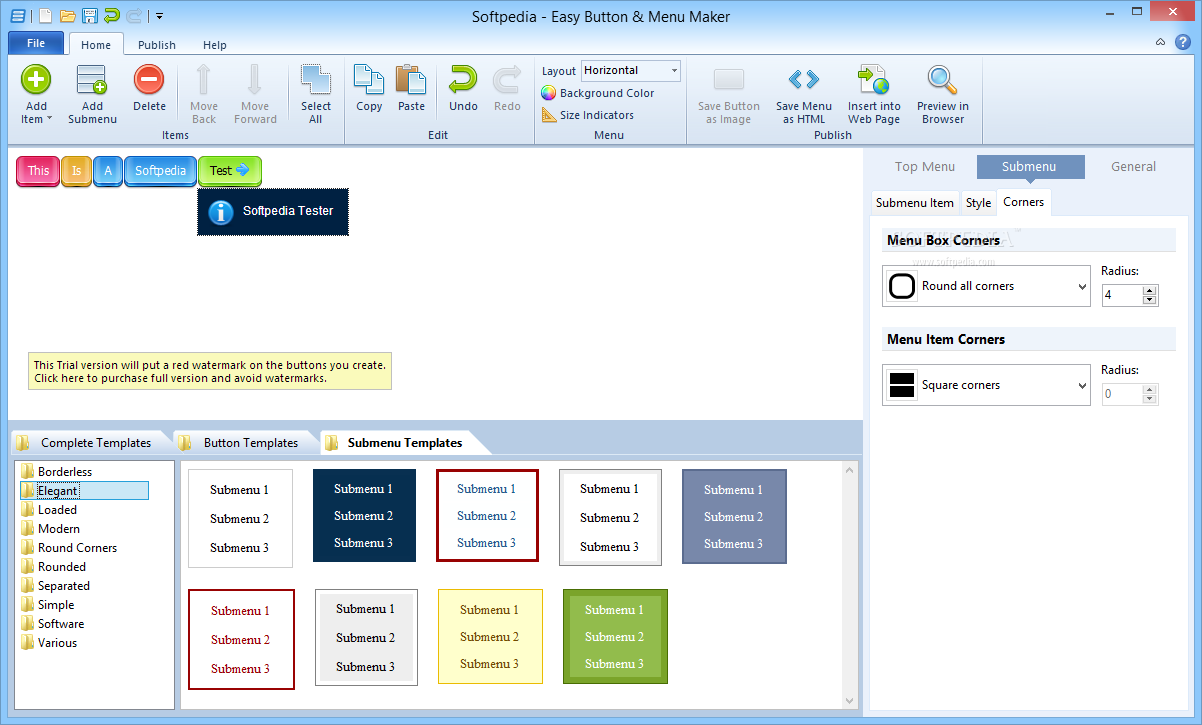Image resolution: width=1202 pixels, height=725 pixels.
Task: Open the quick access toolbar customize arrow
Action: pyautogui.click(x=160, y=16)
